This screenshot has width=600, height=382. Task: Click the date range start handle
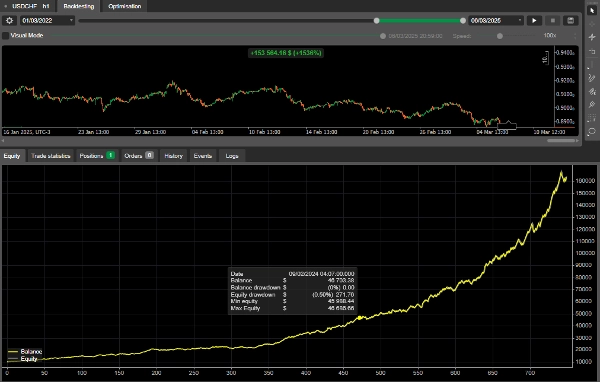[377, 20]
